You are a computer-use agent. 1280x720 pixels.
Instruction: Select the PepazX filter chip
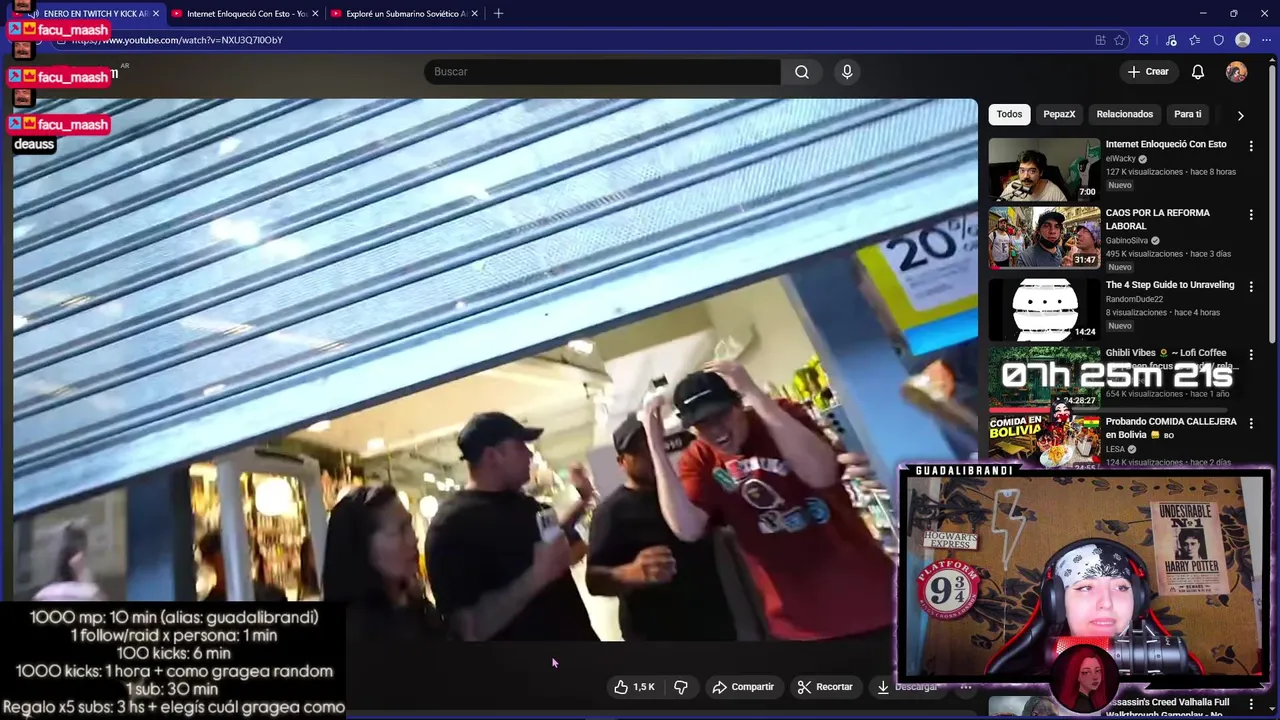click(1059, 114)
